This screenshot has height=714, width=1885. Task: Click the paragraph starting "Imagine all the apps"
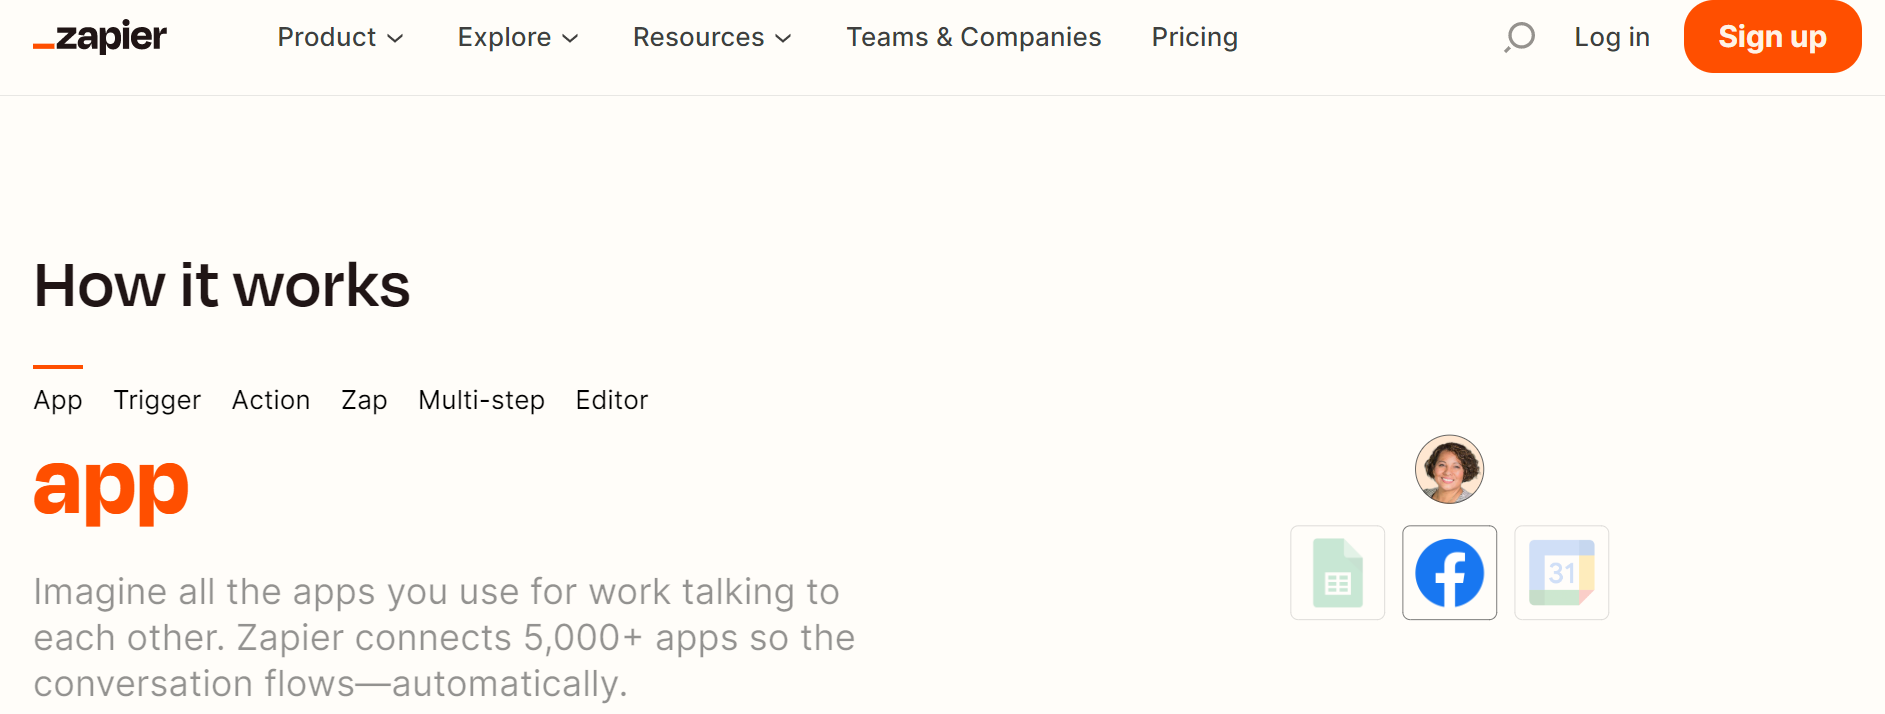tap(444, 638)
